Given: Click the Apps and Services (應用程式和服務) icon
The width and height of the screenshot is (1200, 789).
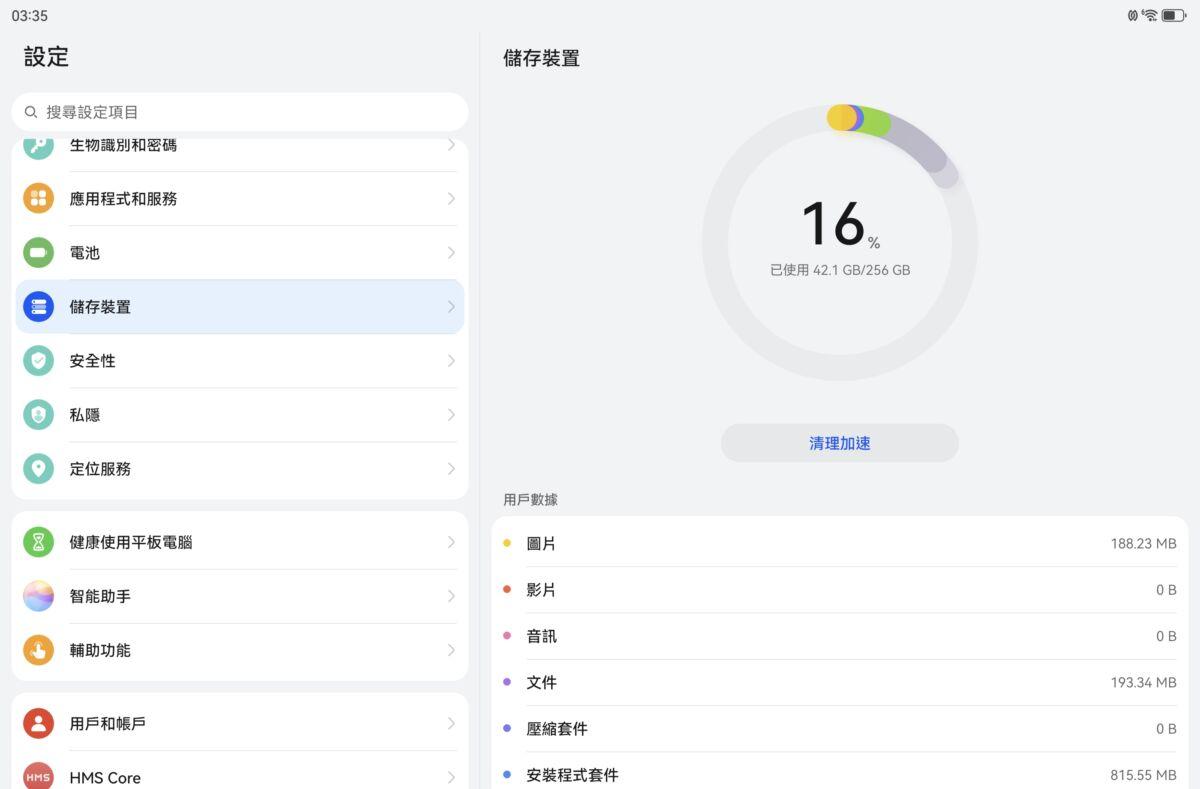Looking at the screenshot, I should click(x=38, y=199).
